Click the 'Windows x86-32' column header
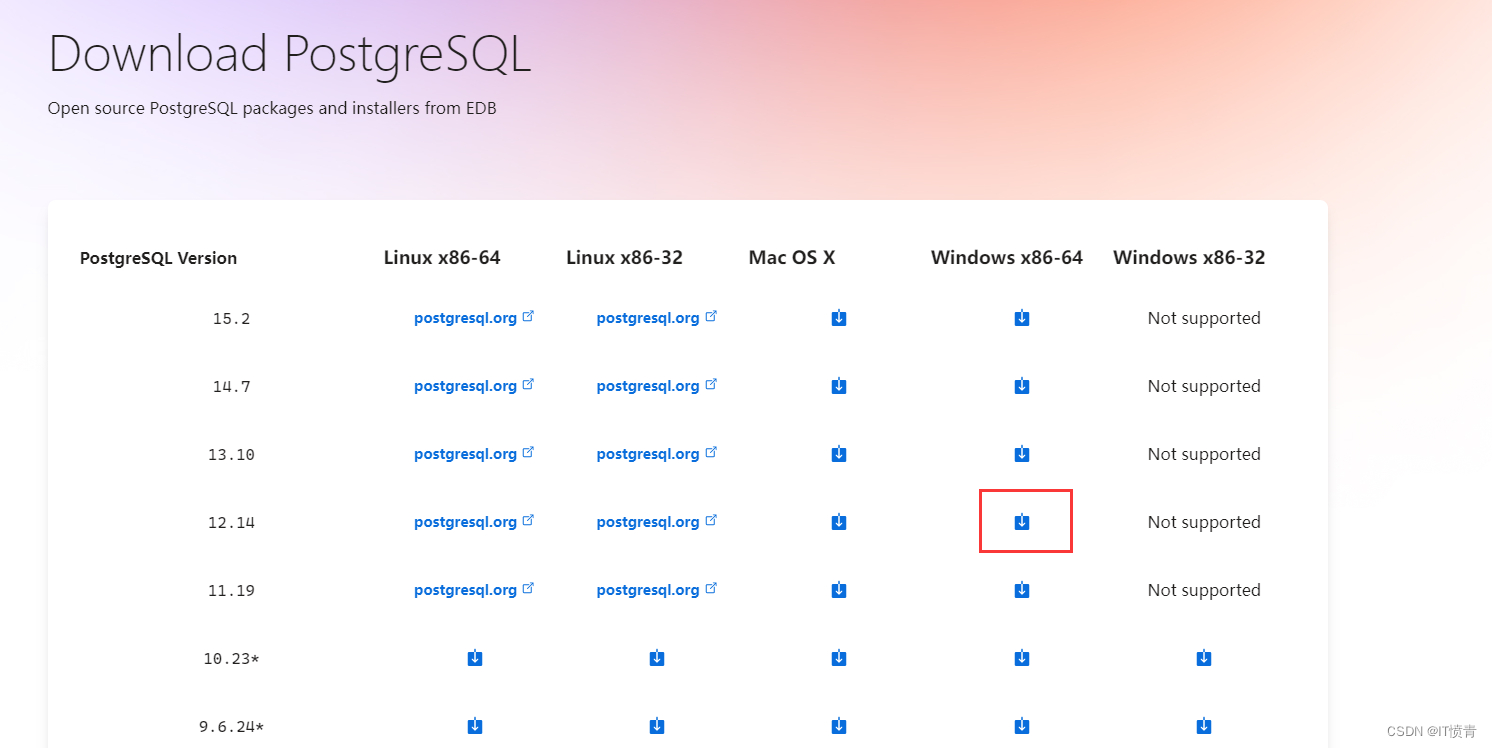Screen dimensions: 1492x748 click(1189, 258)
